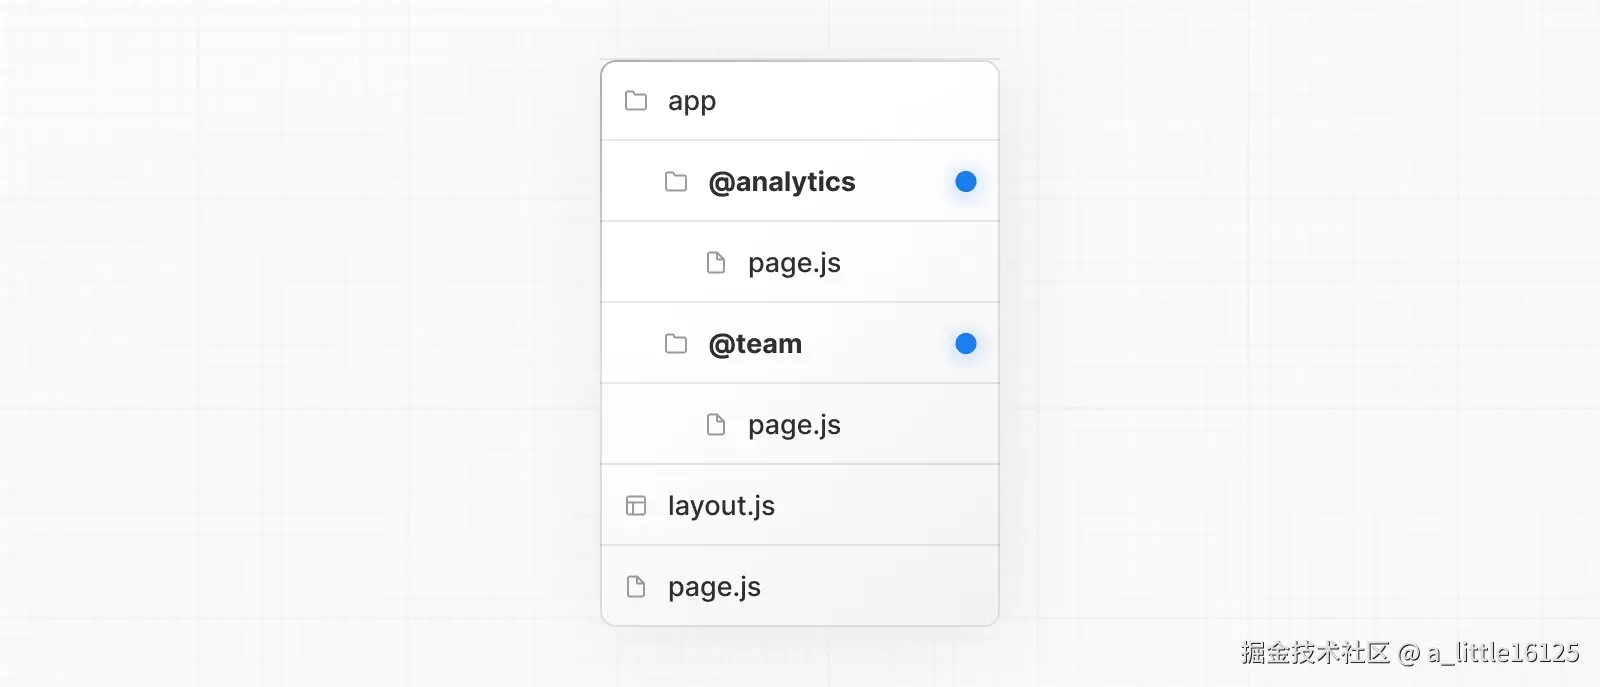Click the file icon of the root-level page.js
1600x687 pixels.
pos(636,587)
